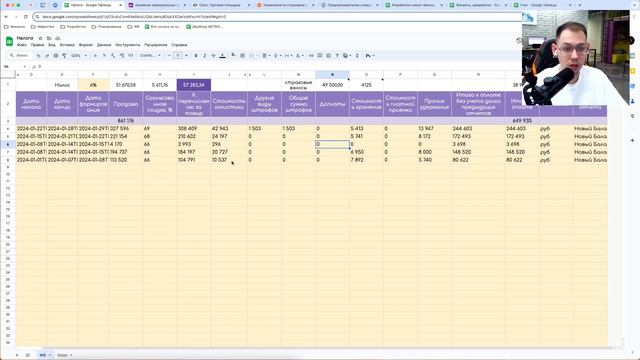Toggle strikethrough formatting
Image resolution: width=640 pixels, height=360 pixels.
(213, 56)
